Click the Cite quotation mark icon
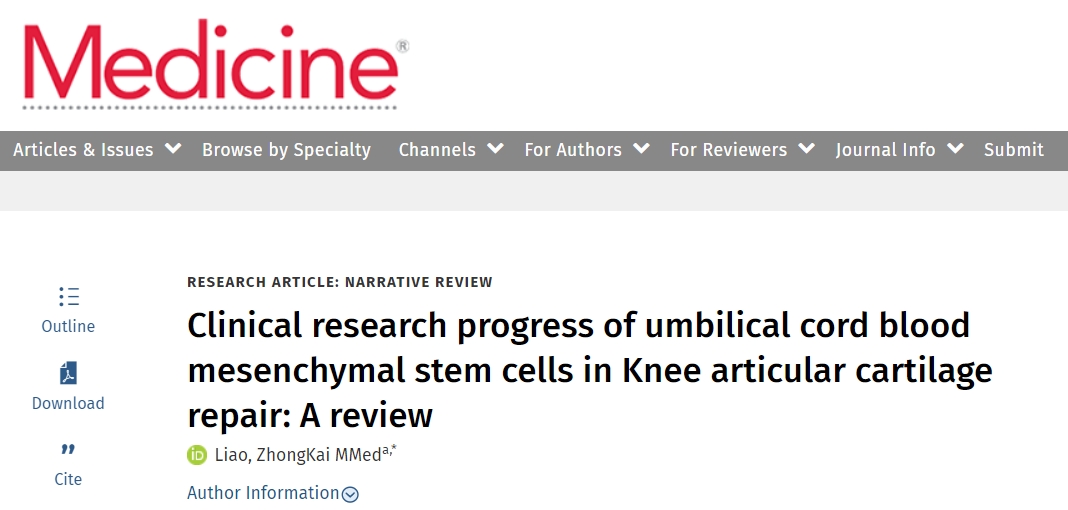The image size is (1068, 510). (x=68, y=450)
